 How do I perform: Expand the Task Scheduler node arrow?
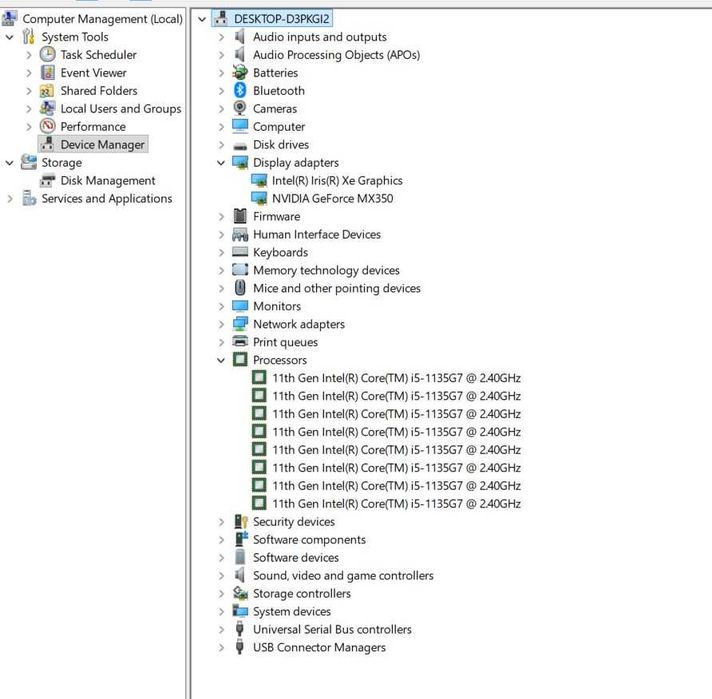click(x=29, y=55)
